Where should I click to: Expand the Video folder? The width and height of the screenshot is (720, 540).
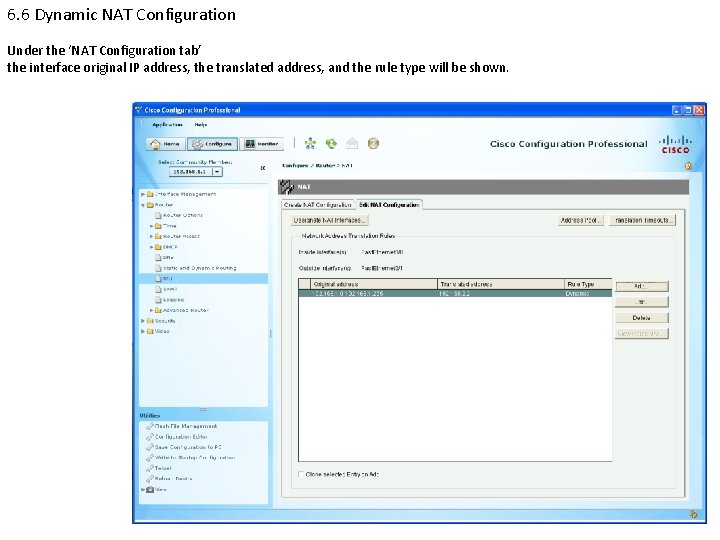143,331
